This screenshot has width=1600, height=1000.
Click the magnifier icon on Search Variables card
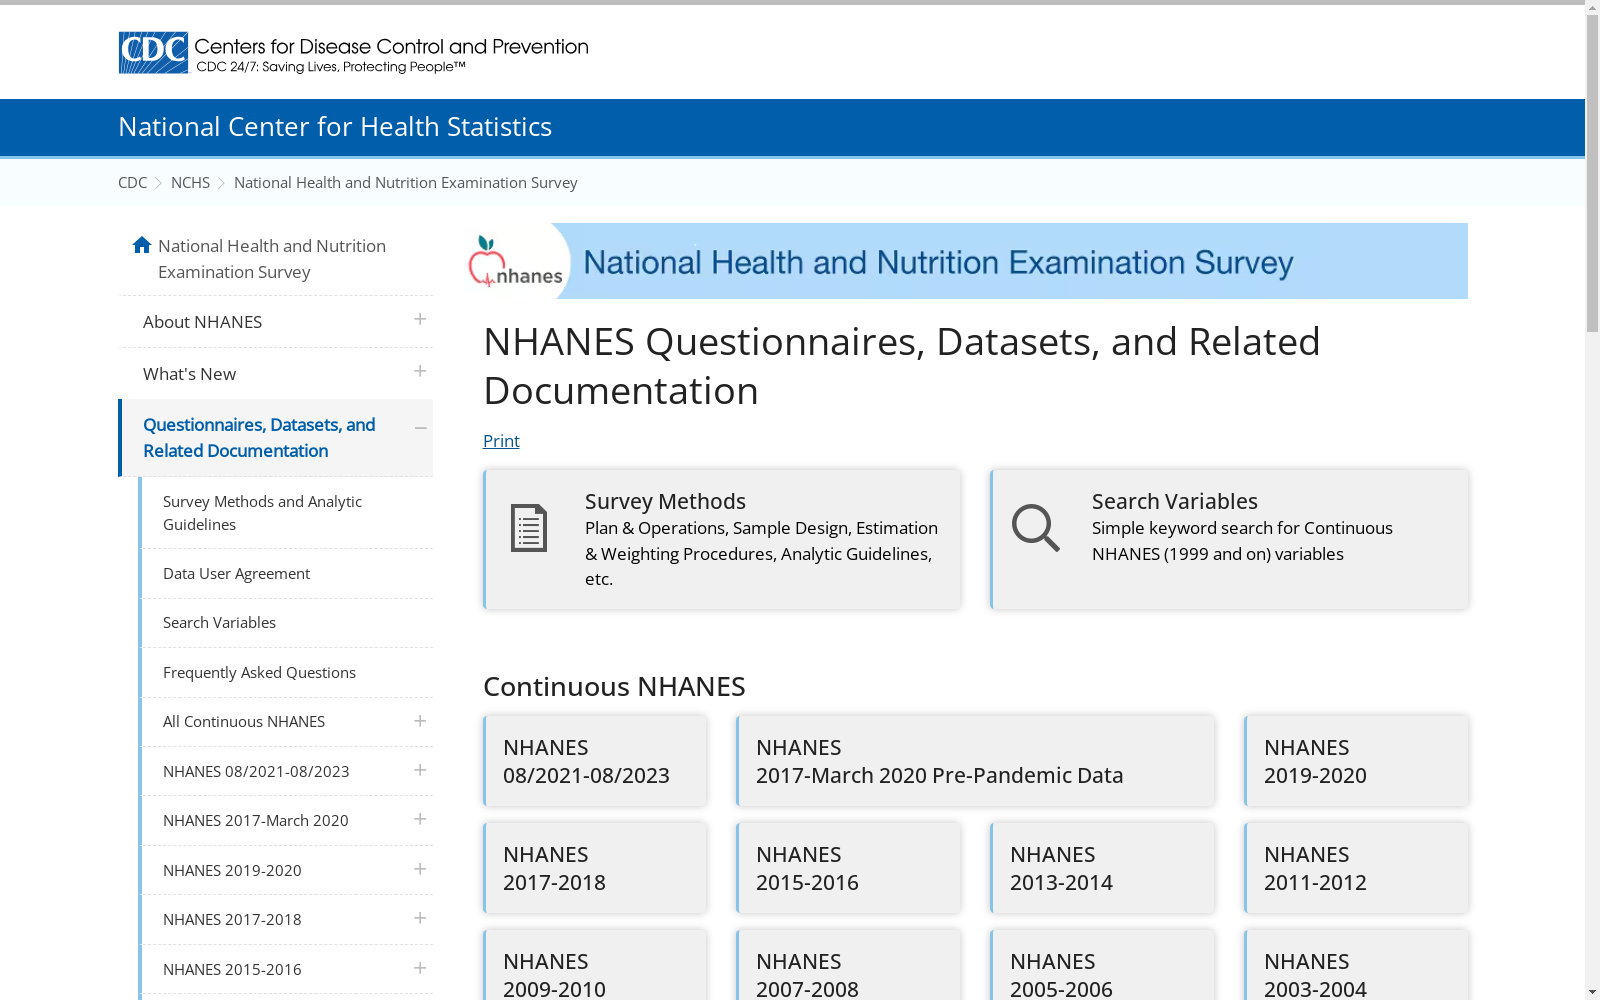point(1035,527)
